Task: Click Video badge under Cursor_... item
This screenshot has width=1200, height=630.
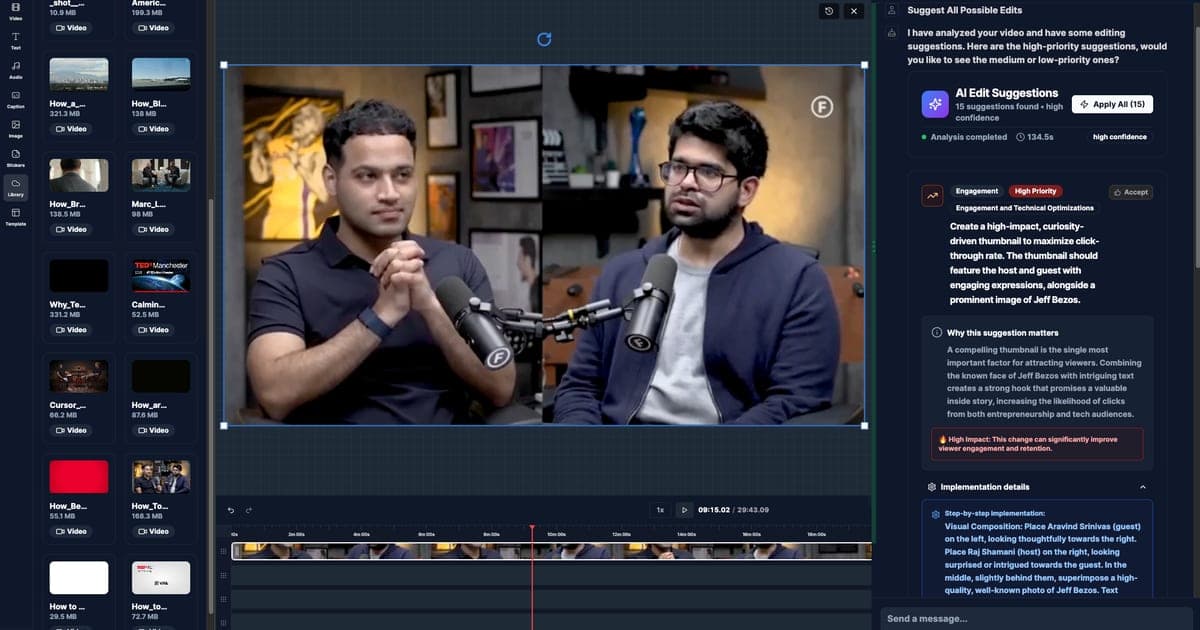Action: 70,430
